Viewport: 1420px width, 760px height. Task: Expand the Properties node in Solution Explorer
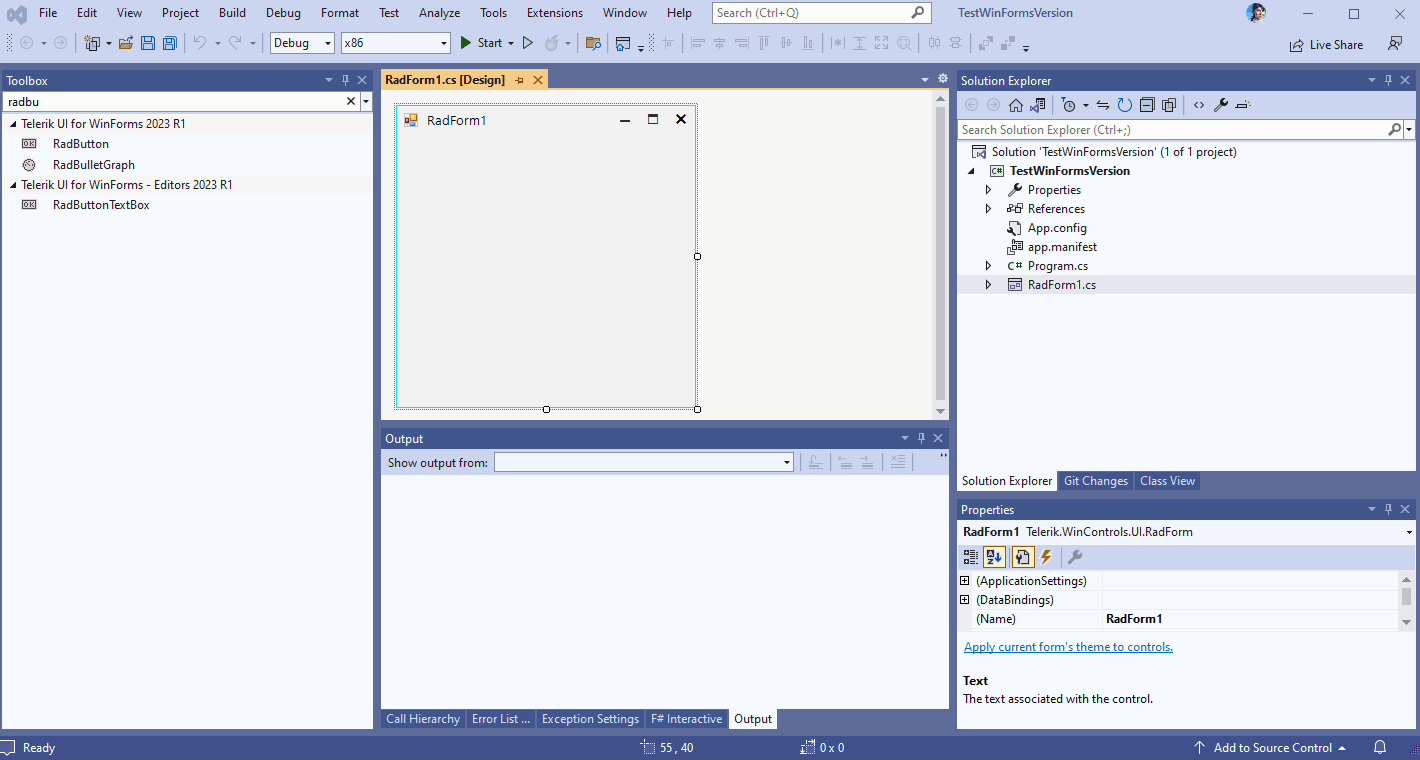click(x=989, y=190)
